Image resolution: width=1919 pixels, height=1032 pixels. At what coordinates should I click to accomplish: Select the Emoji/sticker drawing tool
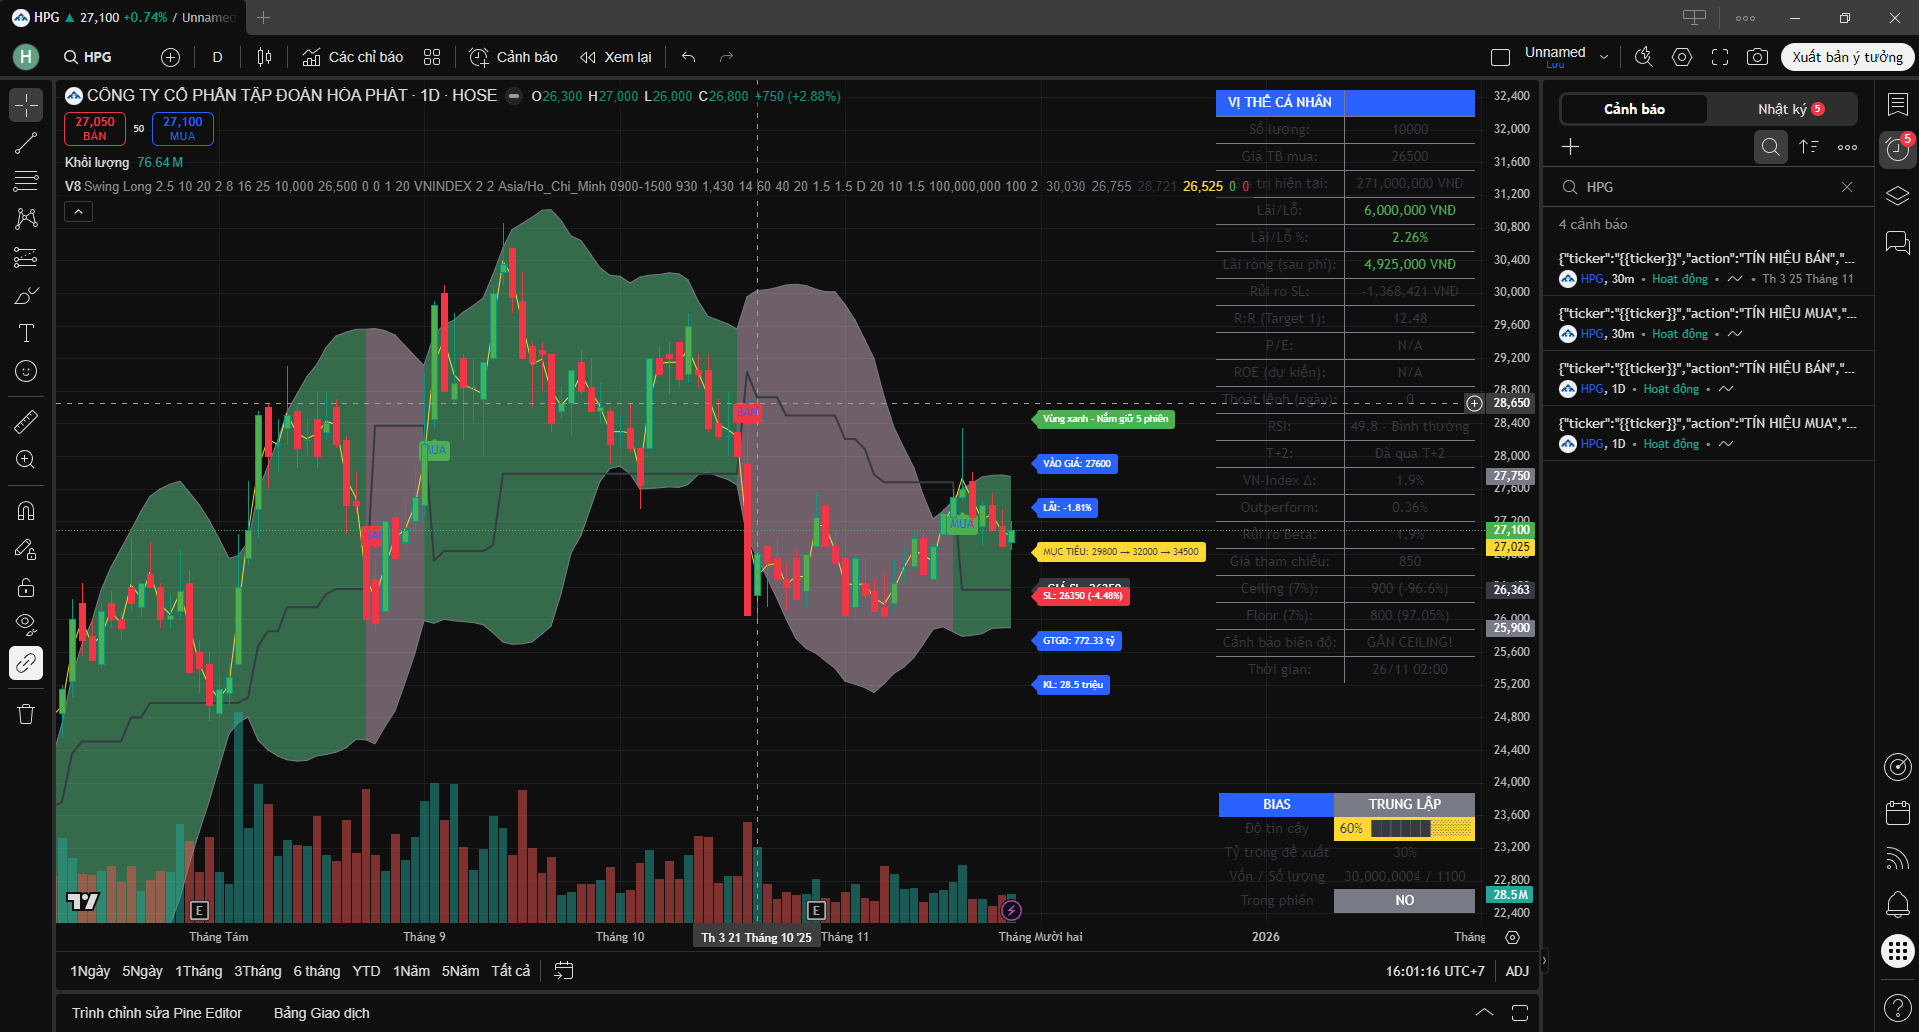[x=25, y=371]
